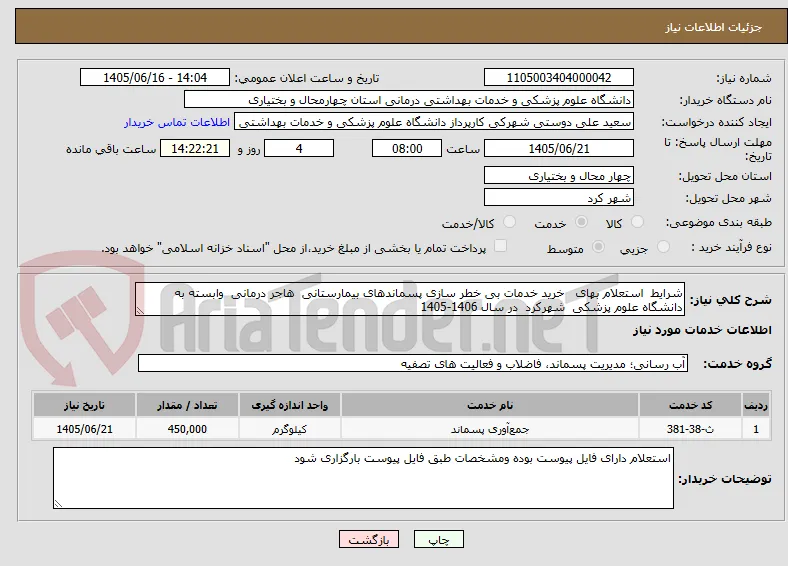Click the طبقه بندی موضوعی label
This screenshot has height=566, width=788.
(x=719, y=222)
